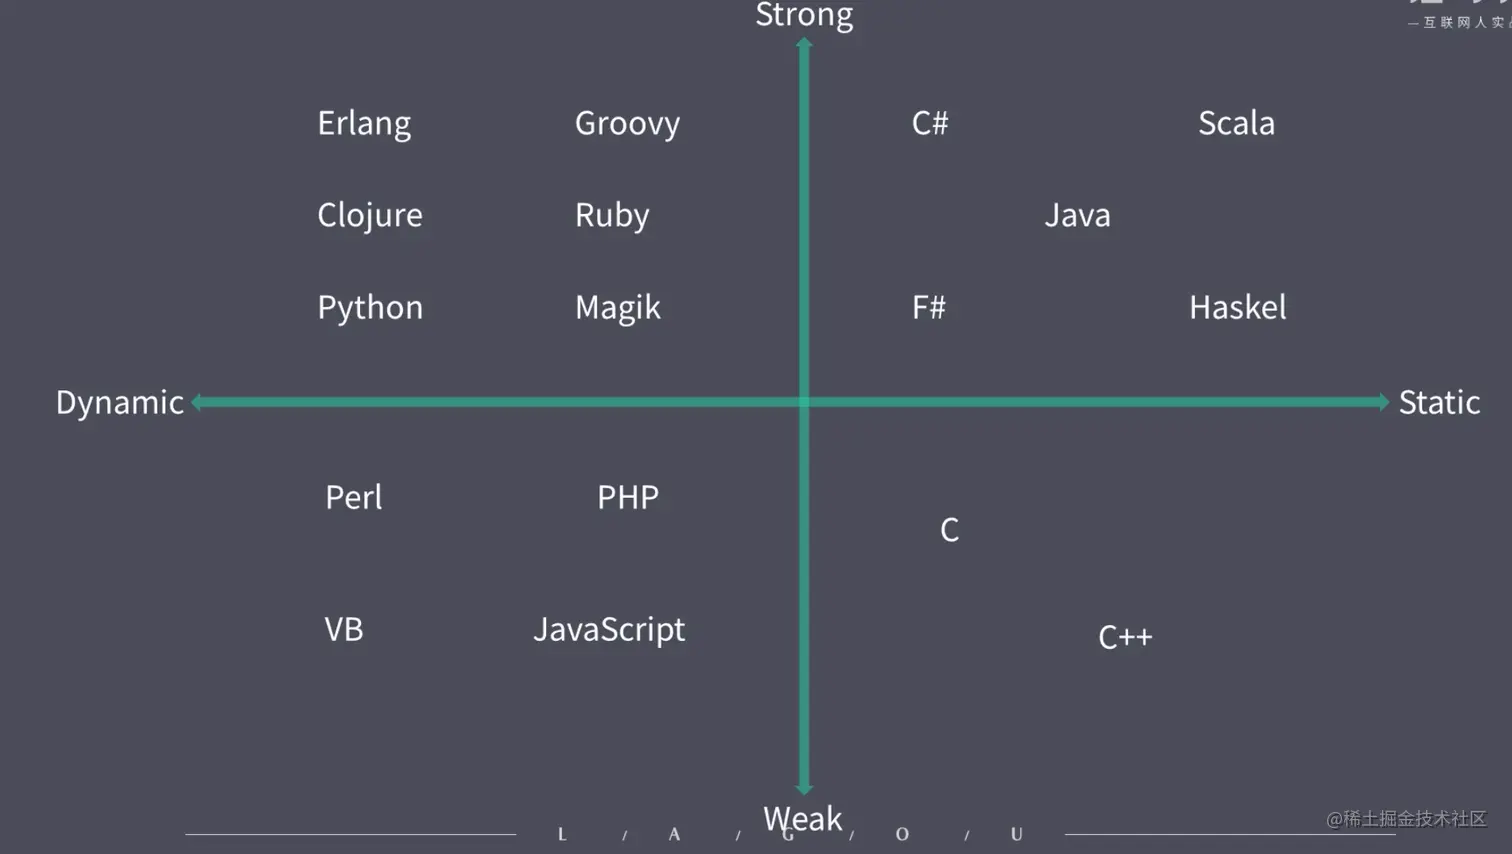This screenshot has height=854, width=1512.
Task: Click the Java label
Action: [1077, 215]
